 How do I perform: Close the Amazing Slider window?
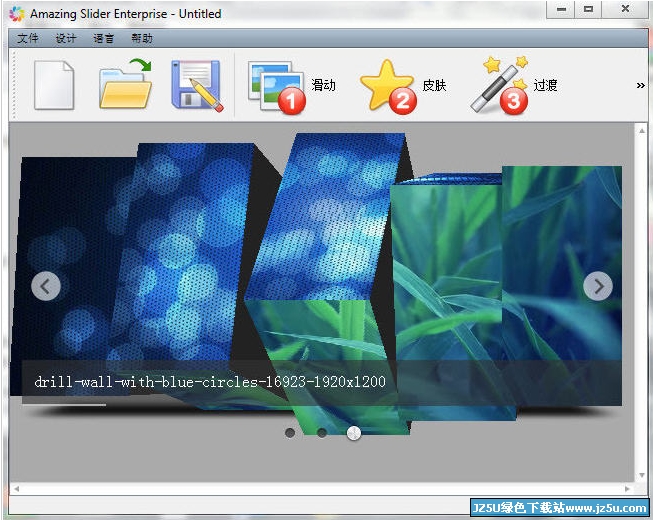[x=625, y=9]
